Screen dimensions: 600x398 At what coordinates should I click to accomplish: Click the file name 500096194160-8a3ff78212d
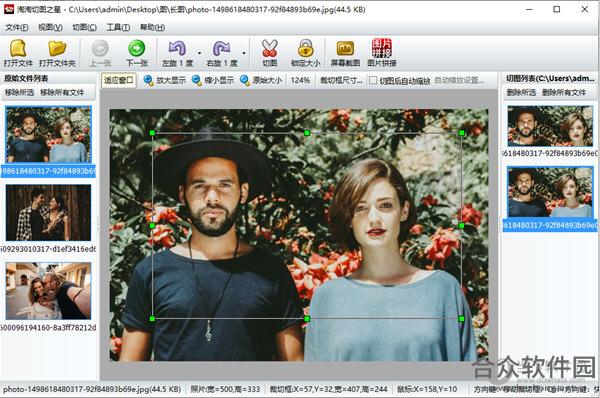(x=48, y=328)
